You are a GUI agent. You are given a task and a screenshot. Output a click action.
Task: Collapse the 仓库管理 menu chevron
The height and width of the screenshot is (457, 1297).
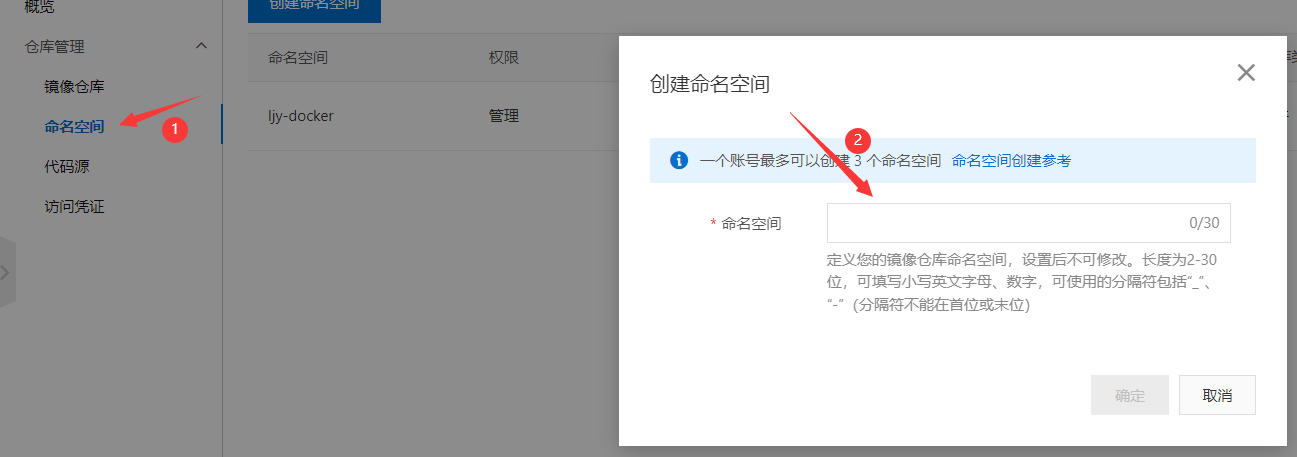201,46
